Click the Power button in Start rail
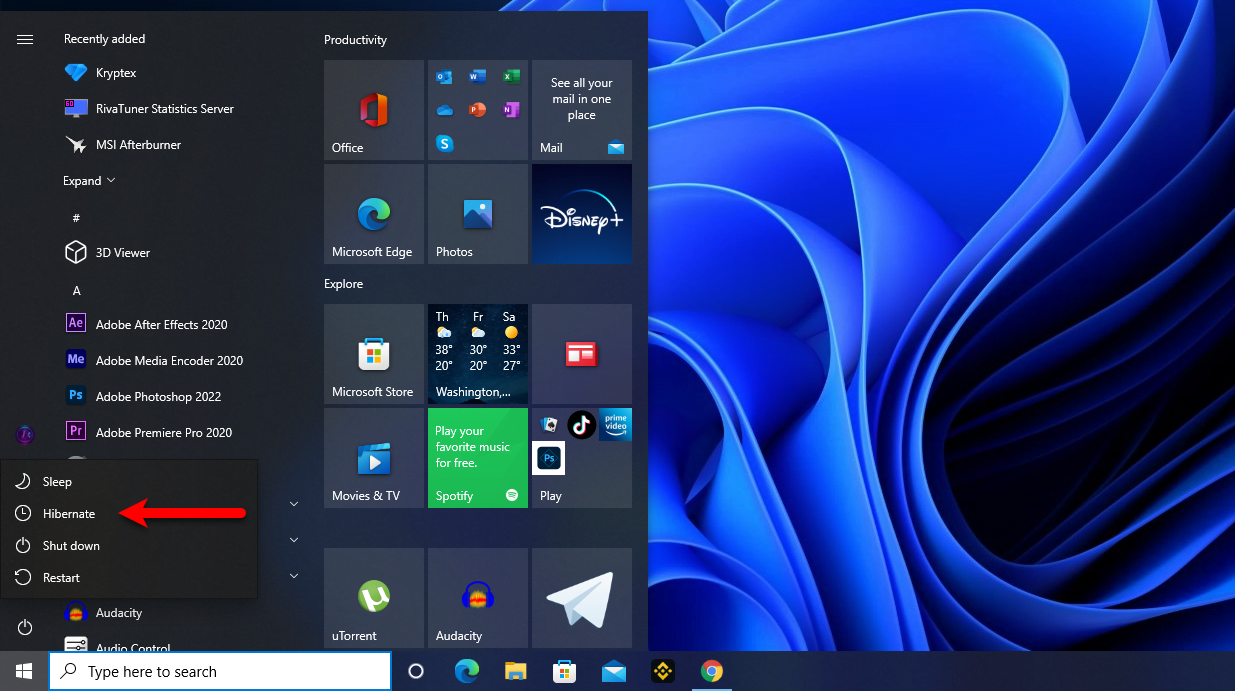This screenshot has width=1235, height=691. coord(25,628)
